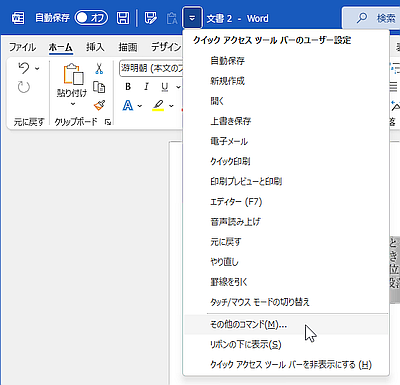Click the 検索 search box
This screenshot has width=400, height=385.
tap(371, 18)
